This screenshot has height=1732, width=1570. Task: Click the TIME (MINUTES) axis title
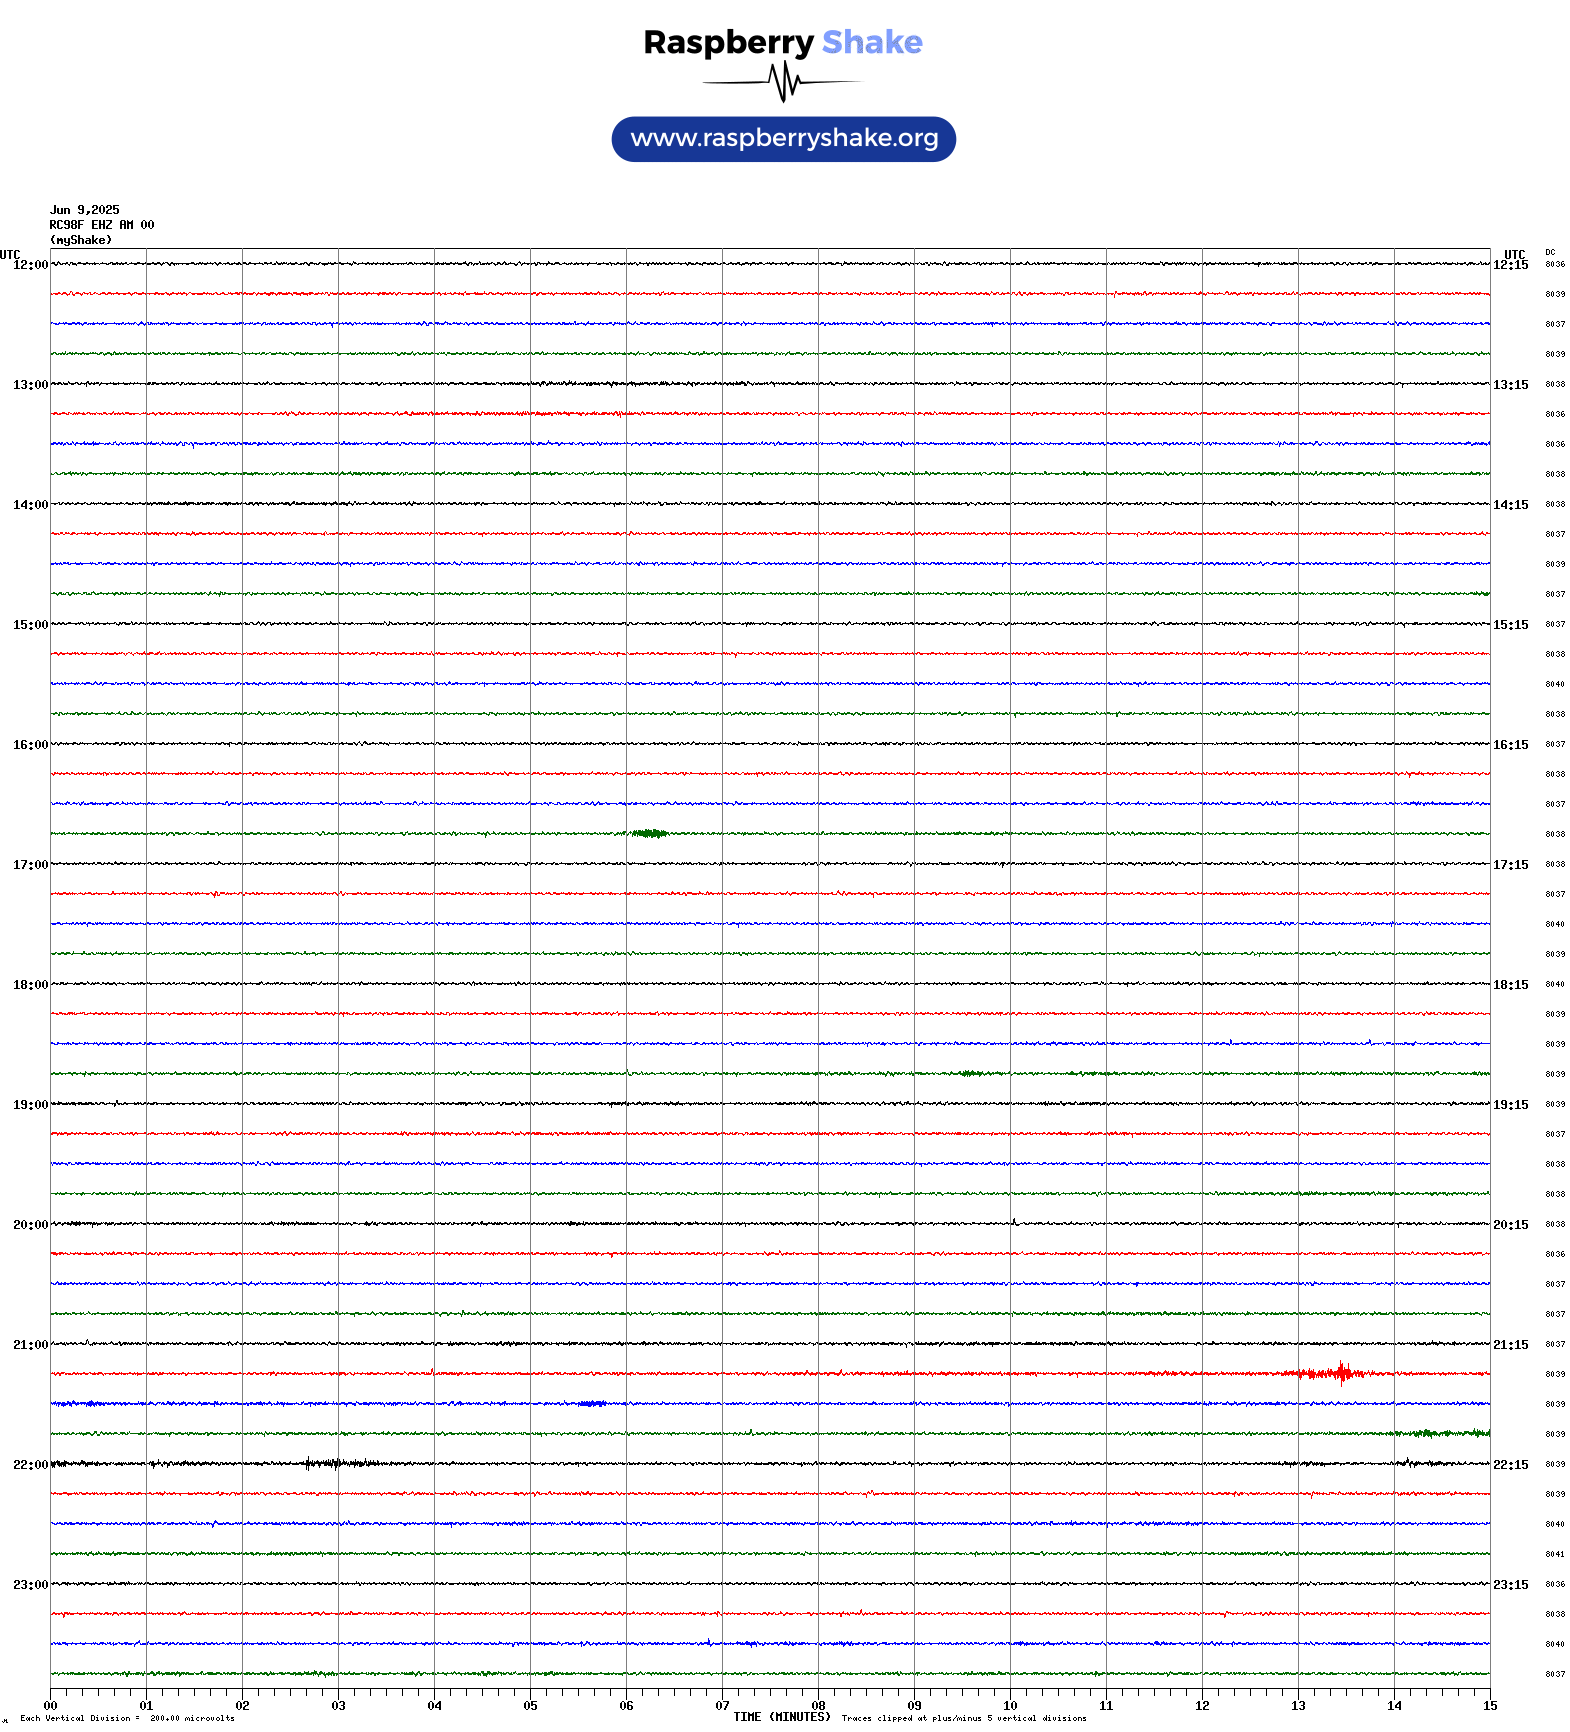(x=782, y=1717)
